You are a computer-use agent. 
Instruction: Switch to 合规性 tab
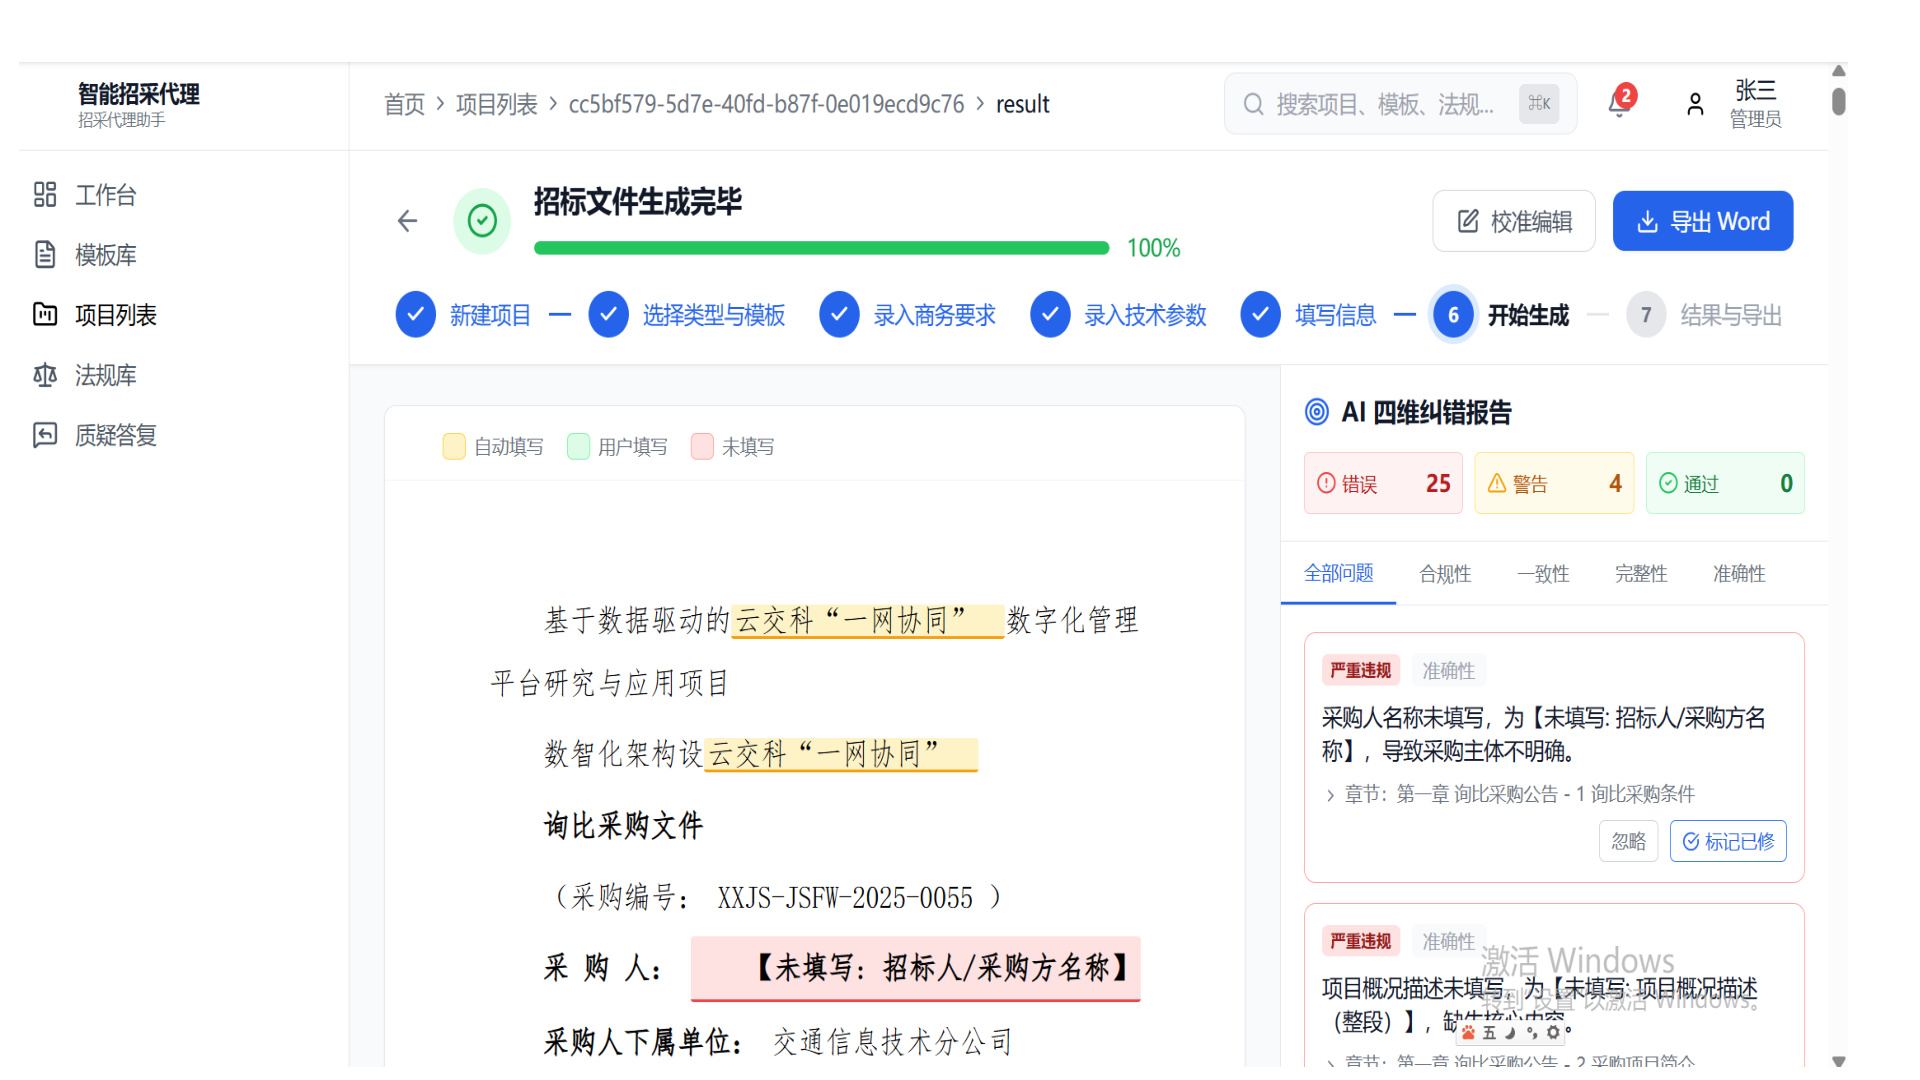pyautogui.click(x=1445, y=573)
